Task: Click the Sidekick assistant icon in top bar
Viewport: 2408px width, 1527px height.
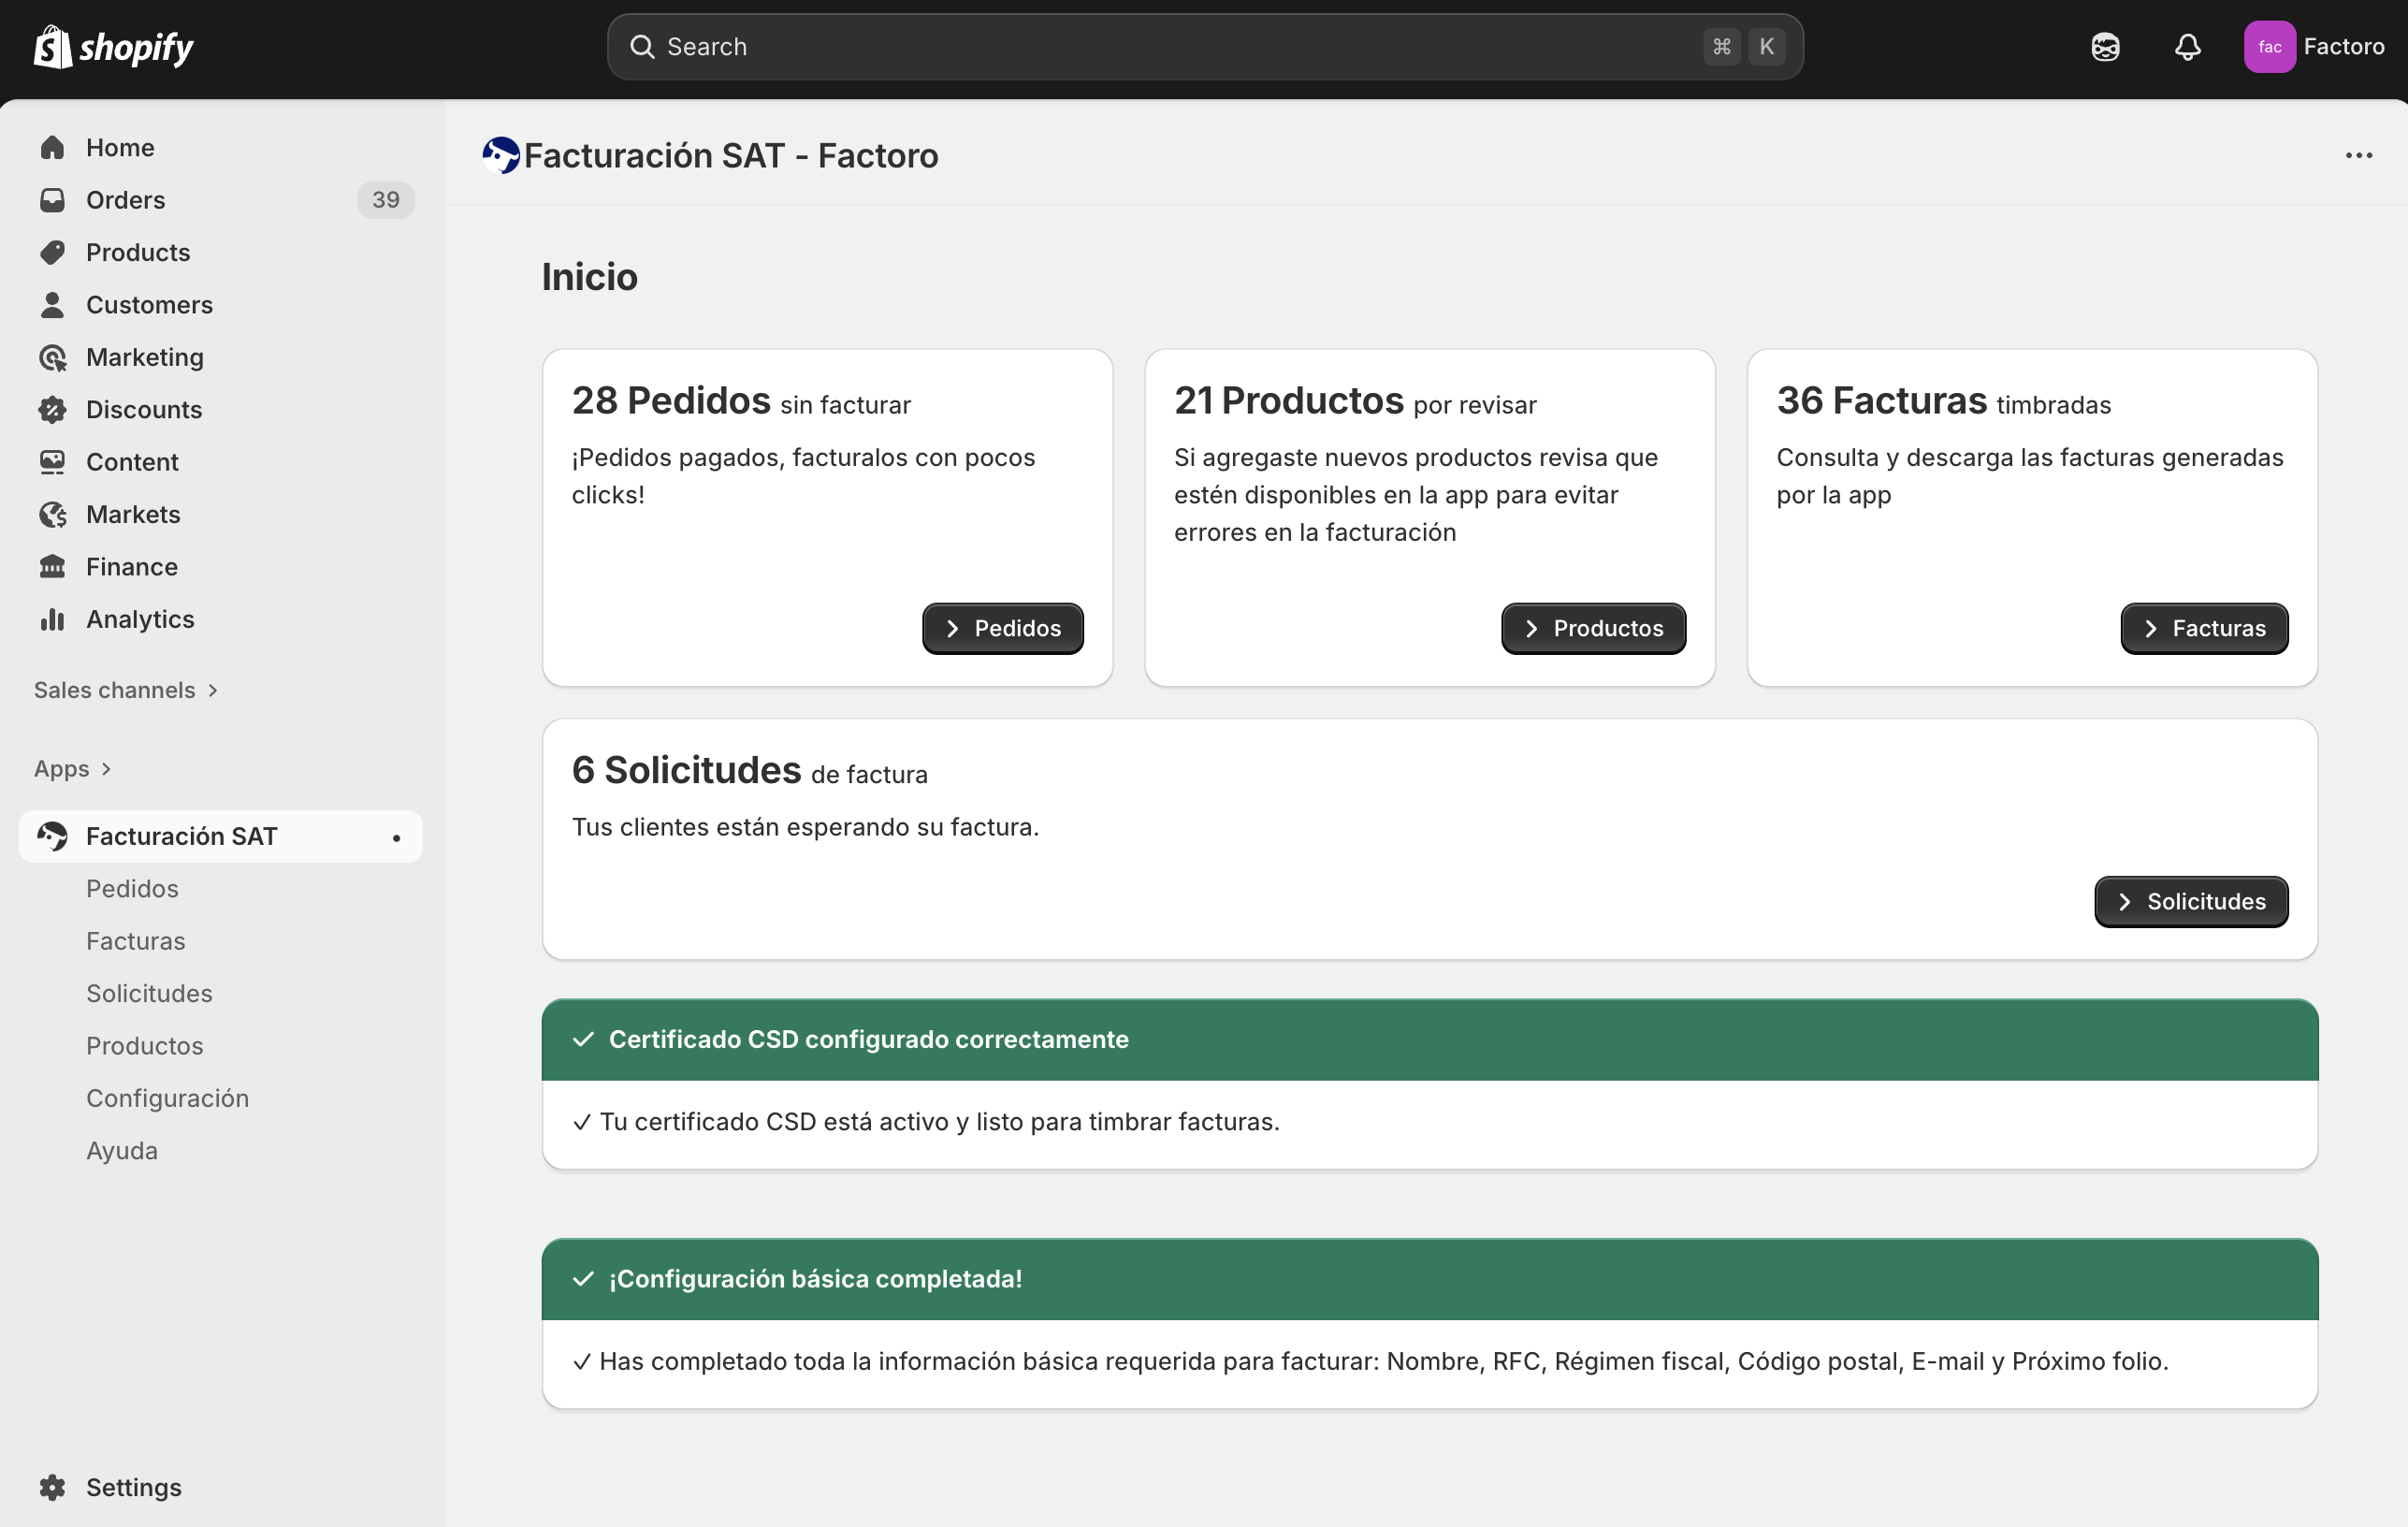Action: (x=2105, y=47)
